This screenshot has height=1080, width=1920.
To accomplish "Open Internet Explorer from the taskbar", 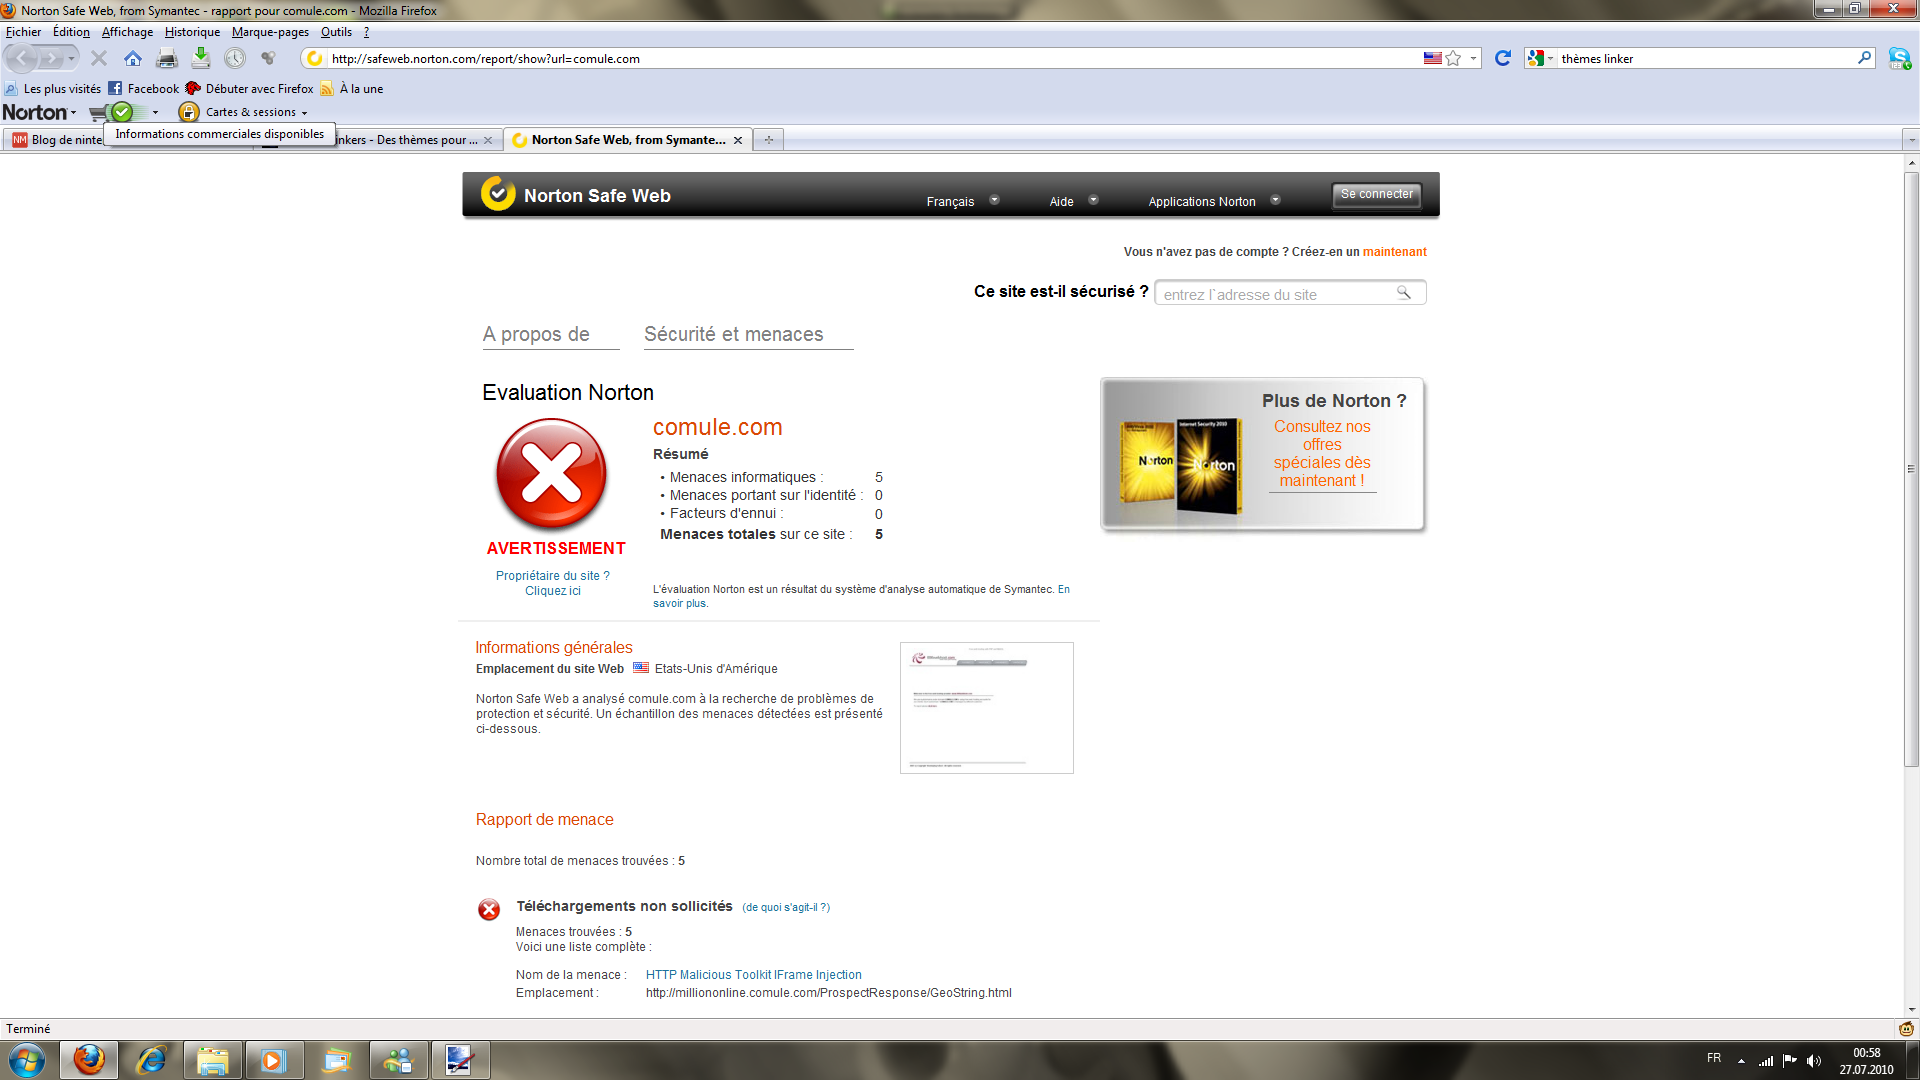I will (151, 1060).
